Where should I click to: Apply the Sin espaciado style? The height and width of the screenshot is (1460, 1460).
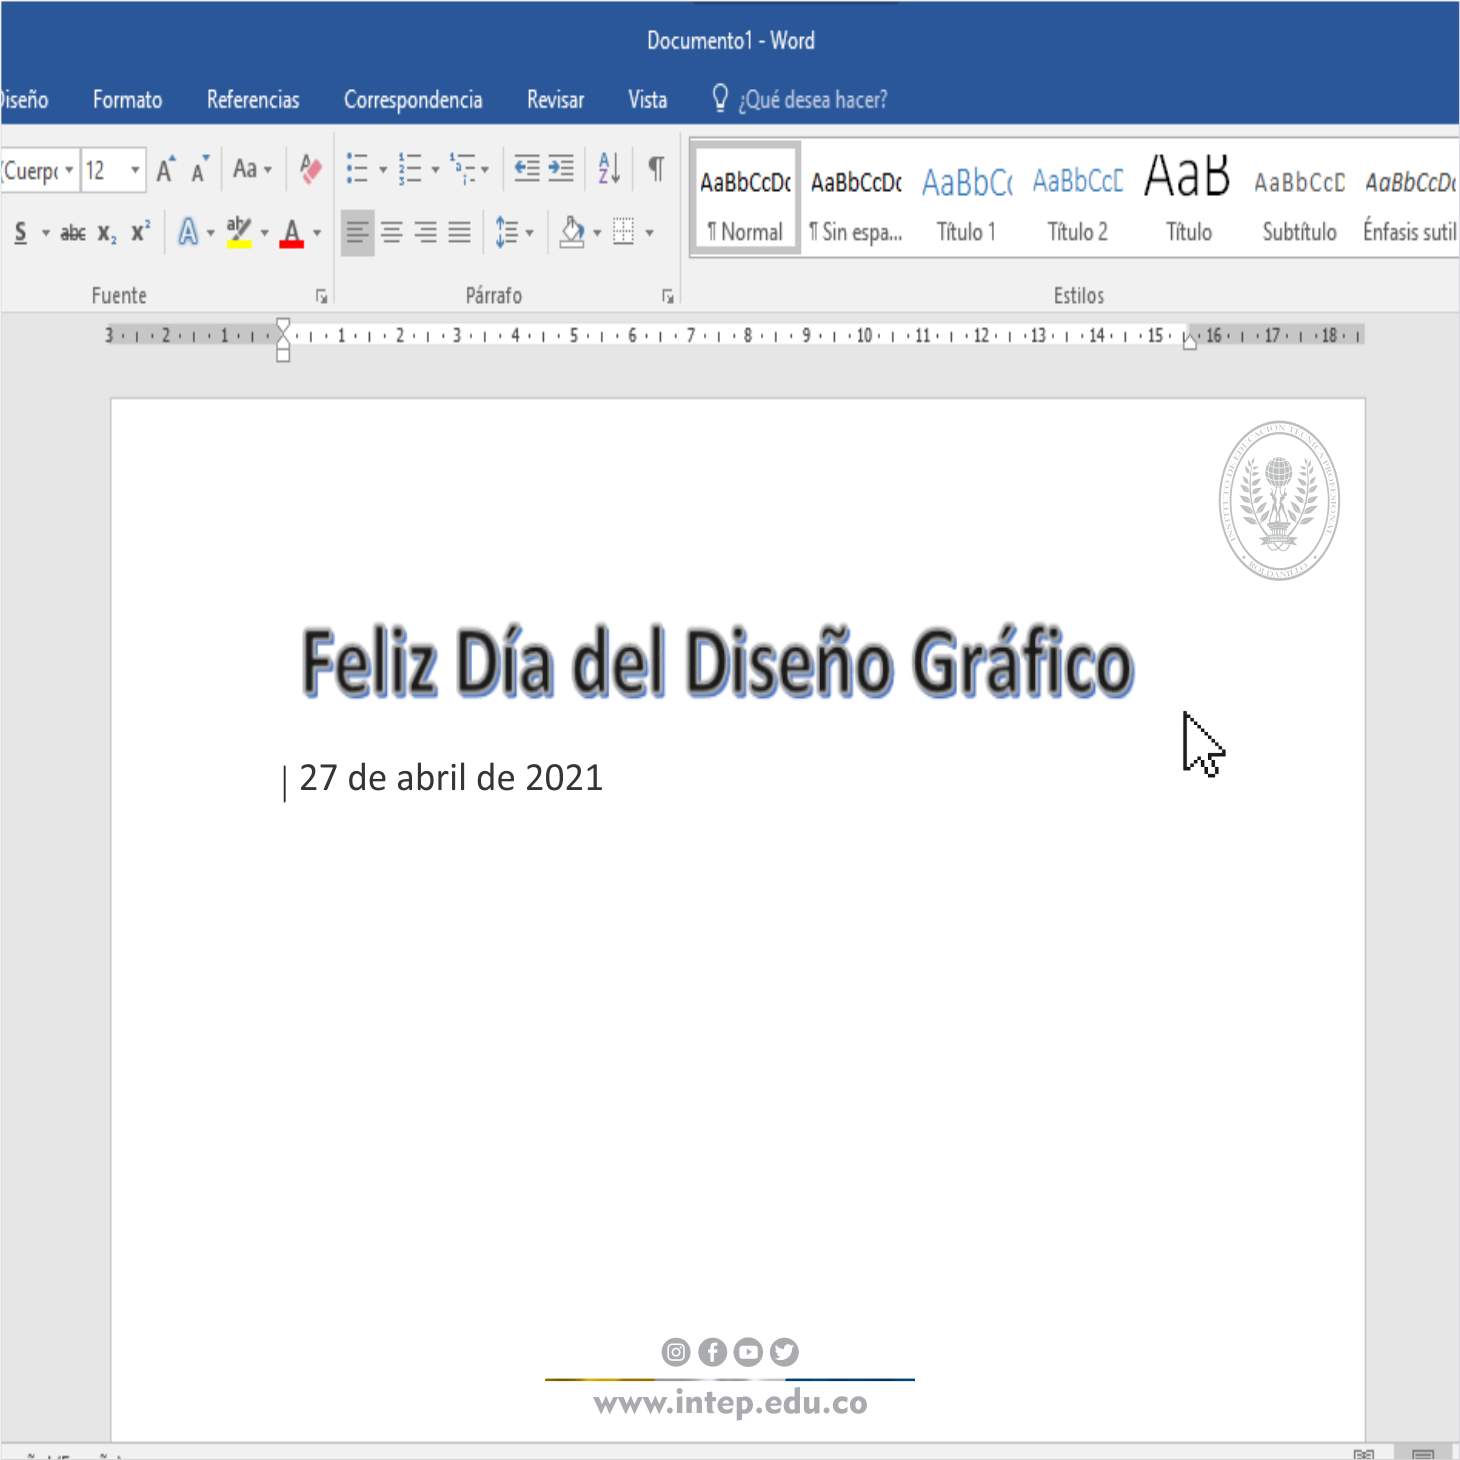coord(857,199)
